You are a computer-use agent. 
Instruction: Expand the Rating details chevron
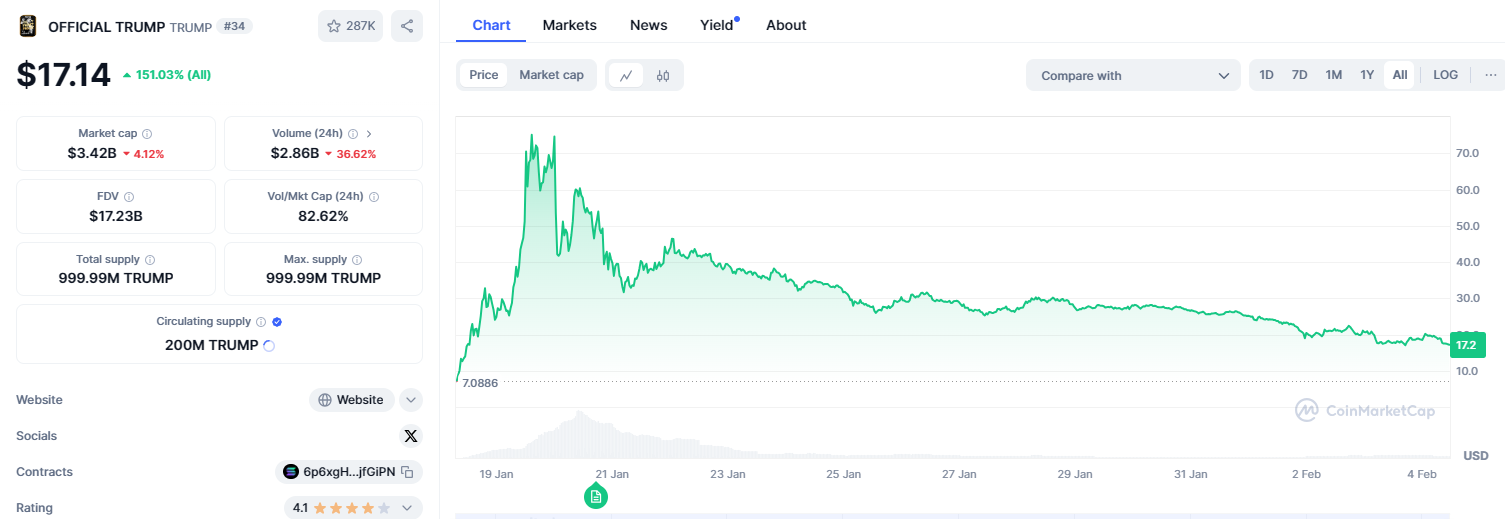407,508
